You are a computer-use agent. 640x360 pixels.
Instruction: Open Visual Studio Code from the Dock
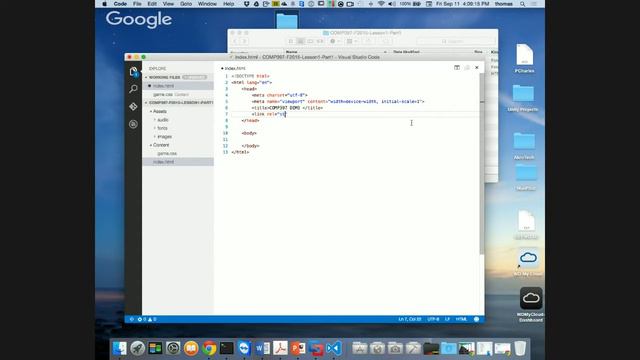click(333, 348)
